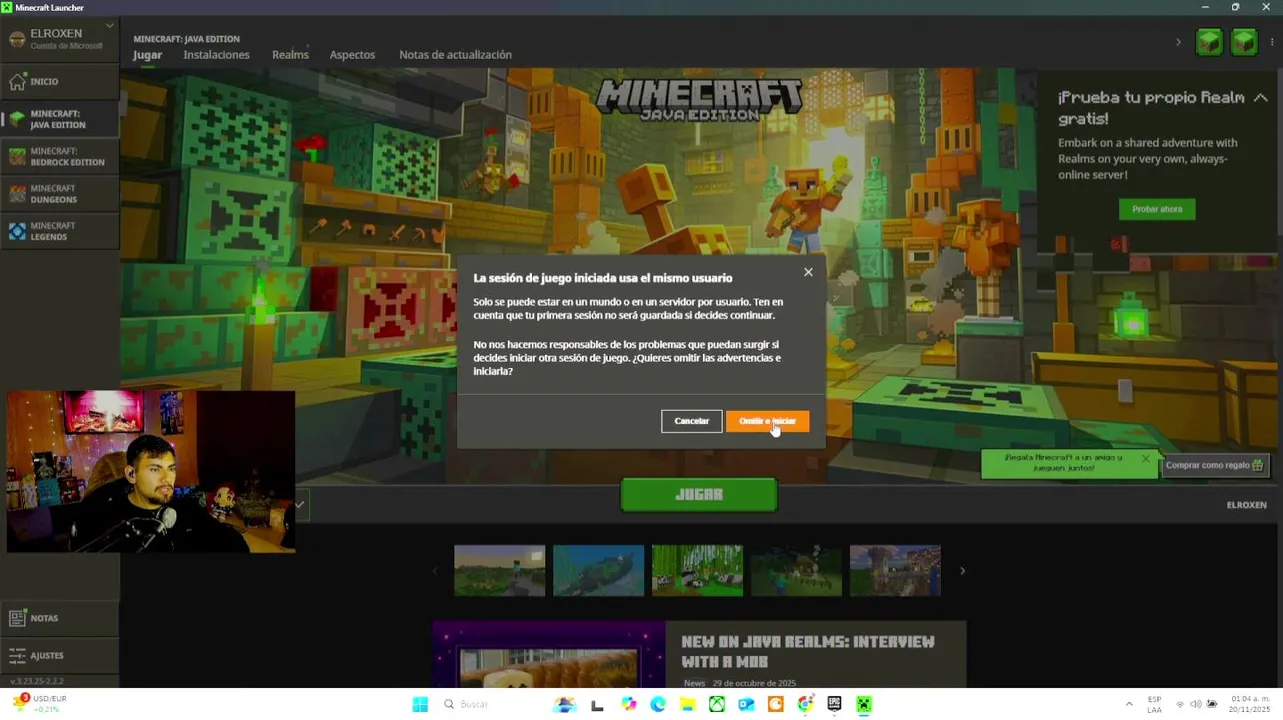Screen dimensions: 1283x720
Task: Click the Minecraft Launcher taskbar icon
Action: [x=864, y=704]
